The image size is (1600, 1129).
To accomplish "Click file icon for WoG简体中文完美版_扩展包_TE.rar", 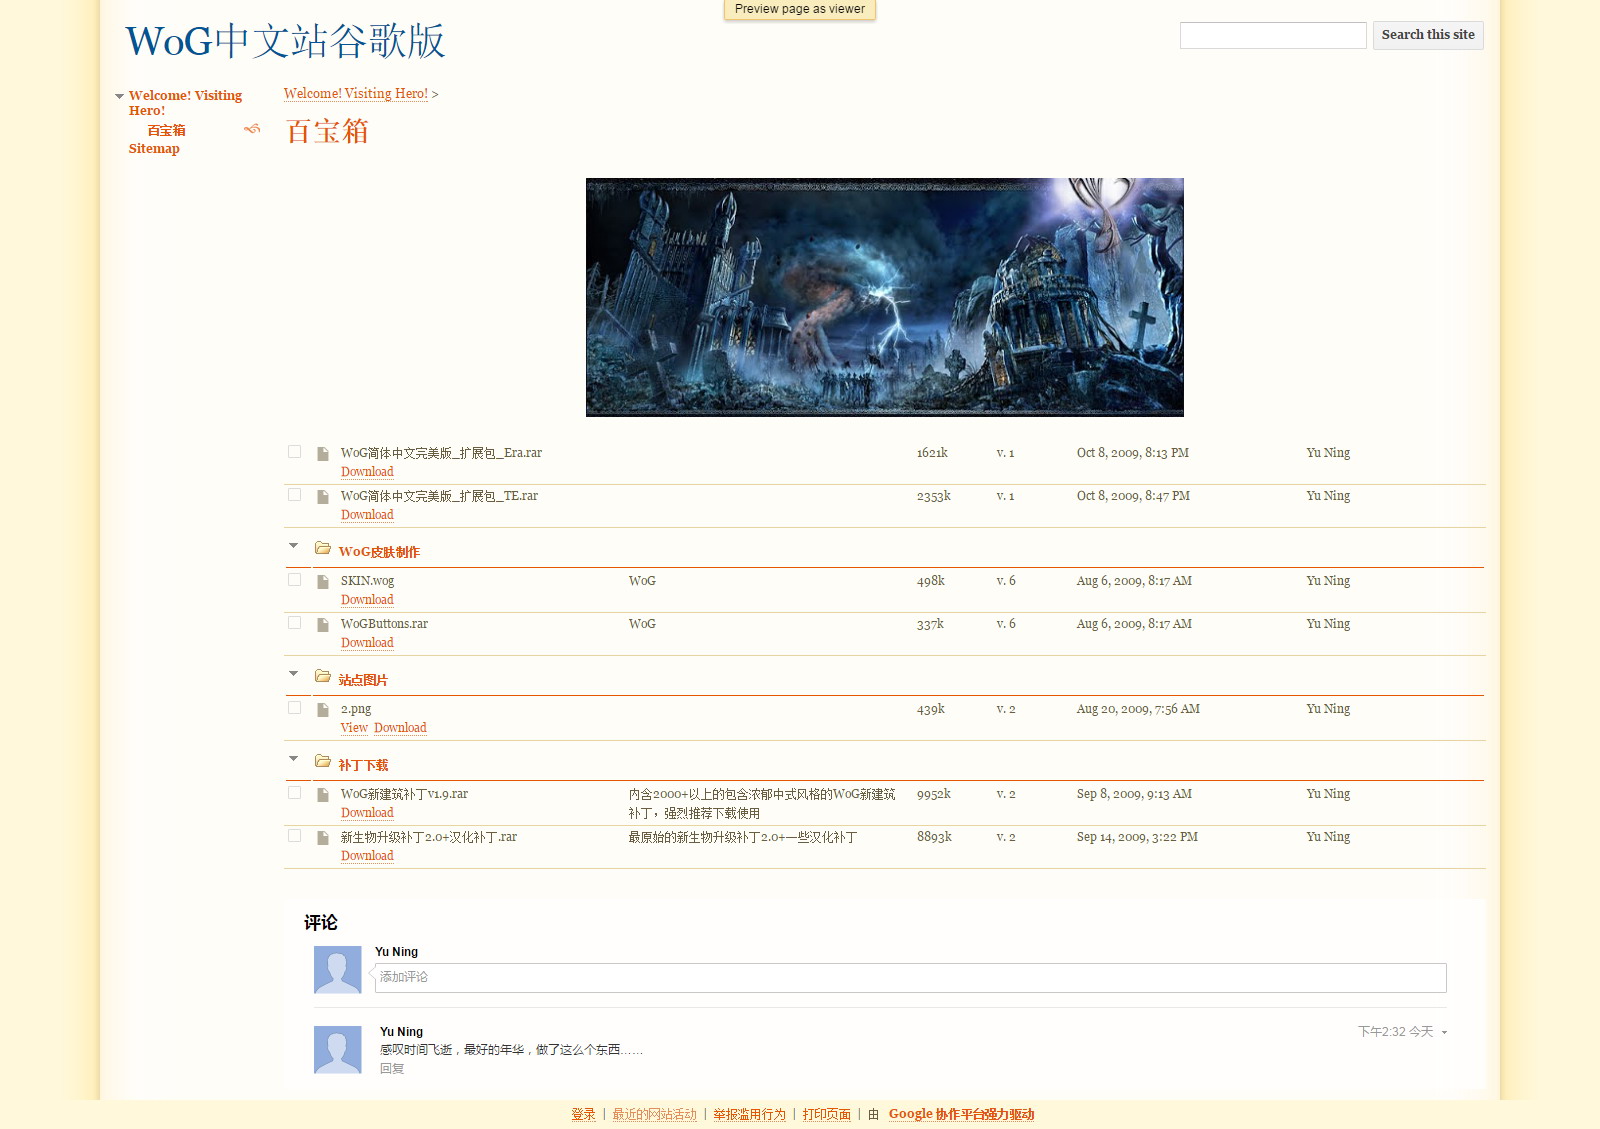I will (323, 497).
